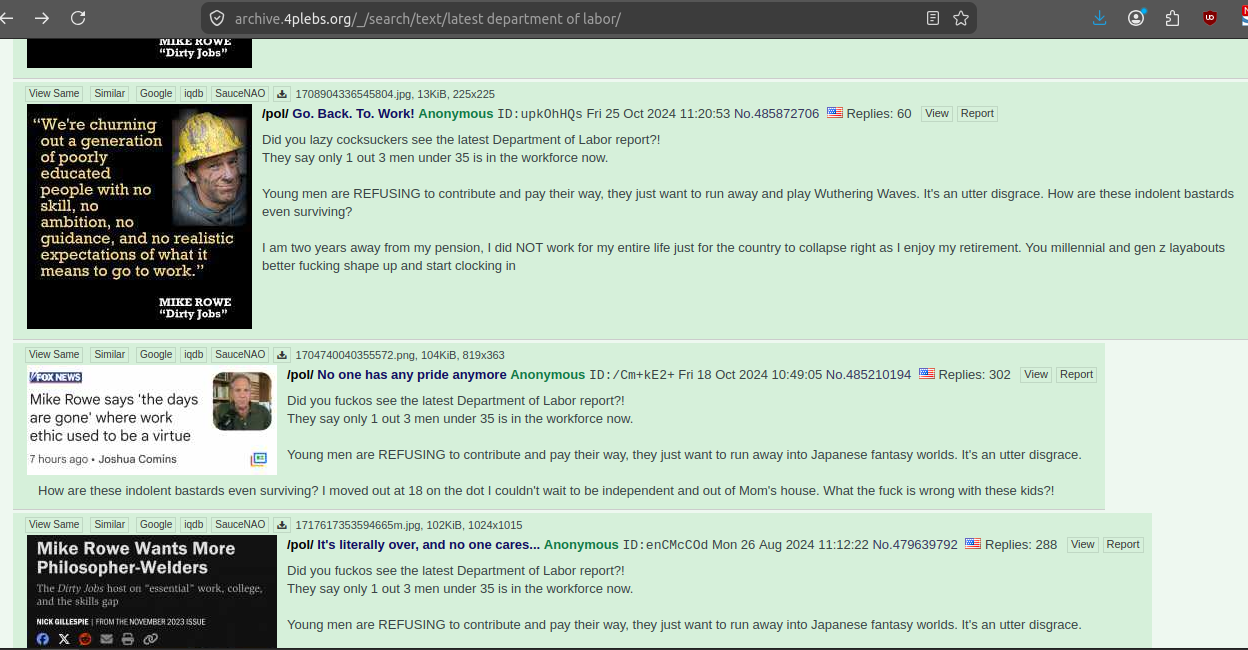Click View Same for 1704740040355572.png
This screenshot has height=650, width=1248.
(54, 354)
